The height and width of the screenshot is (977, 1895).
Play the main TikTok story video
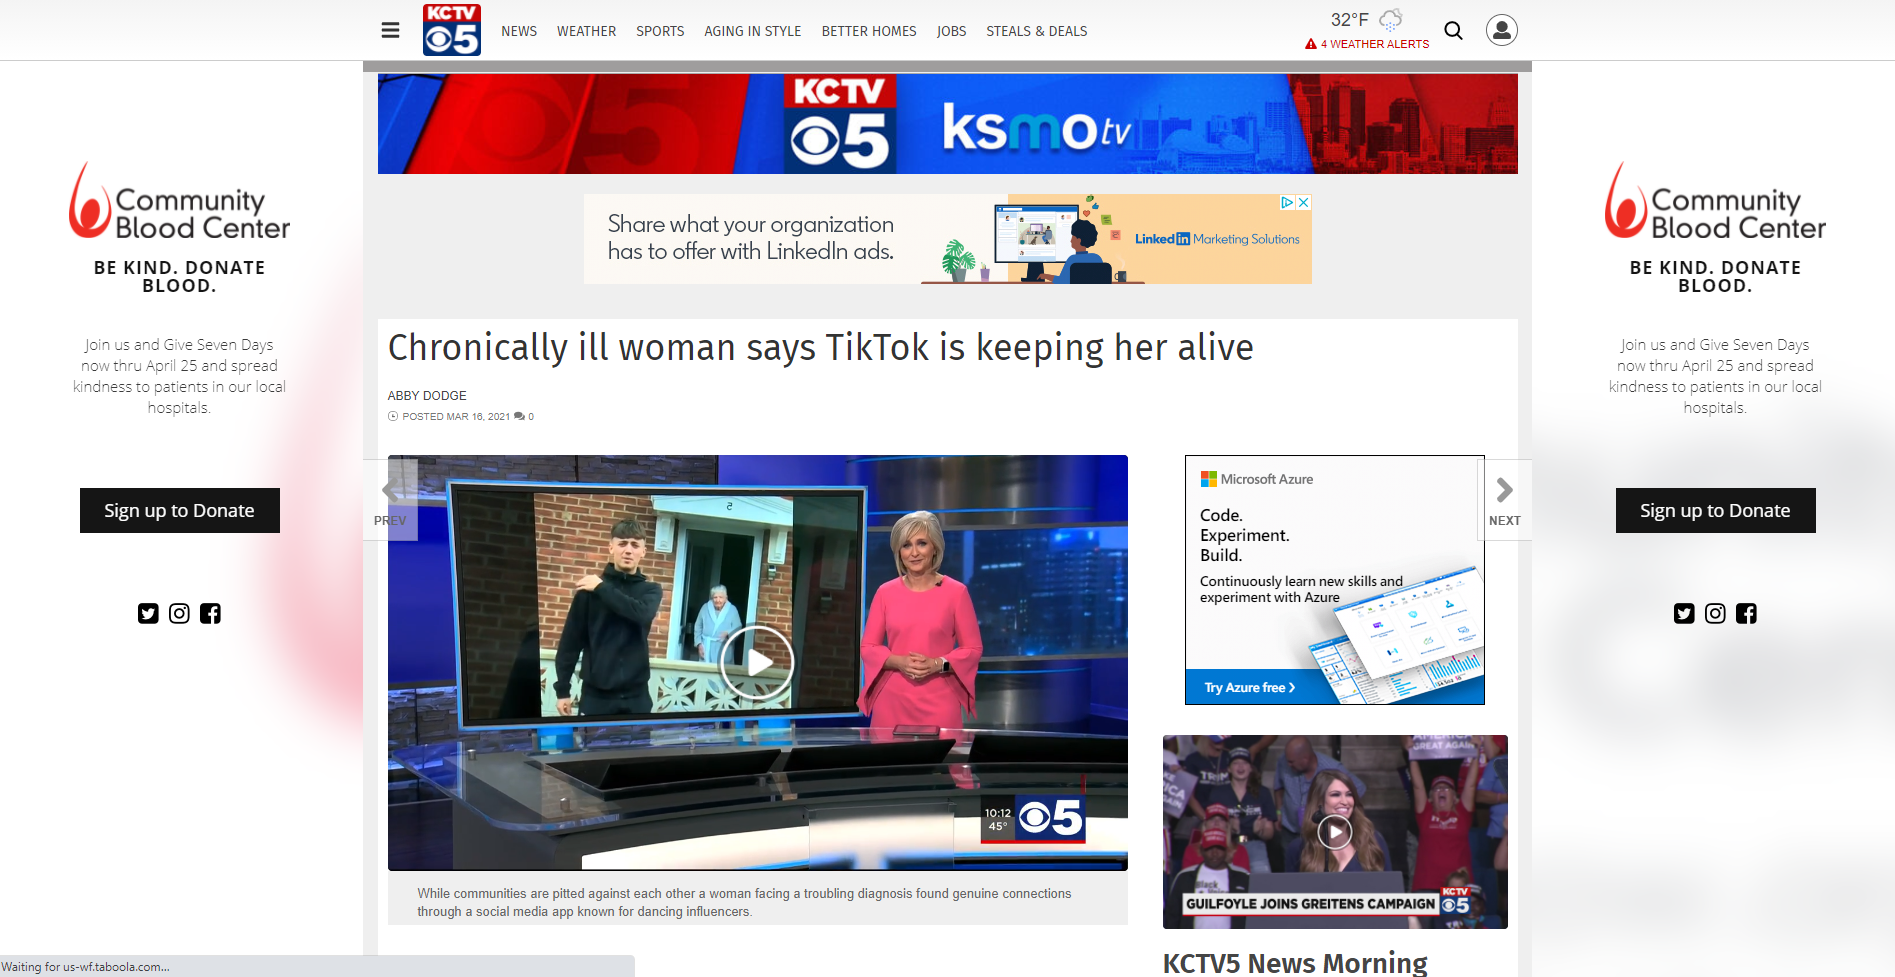[757, 662]
